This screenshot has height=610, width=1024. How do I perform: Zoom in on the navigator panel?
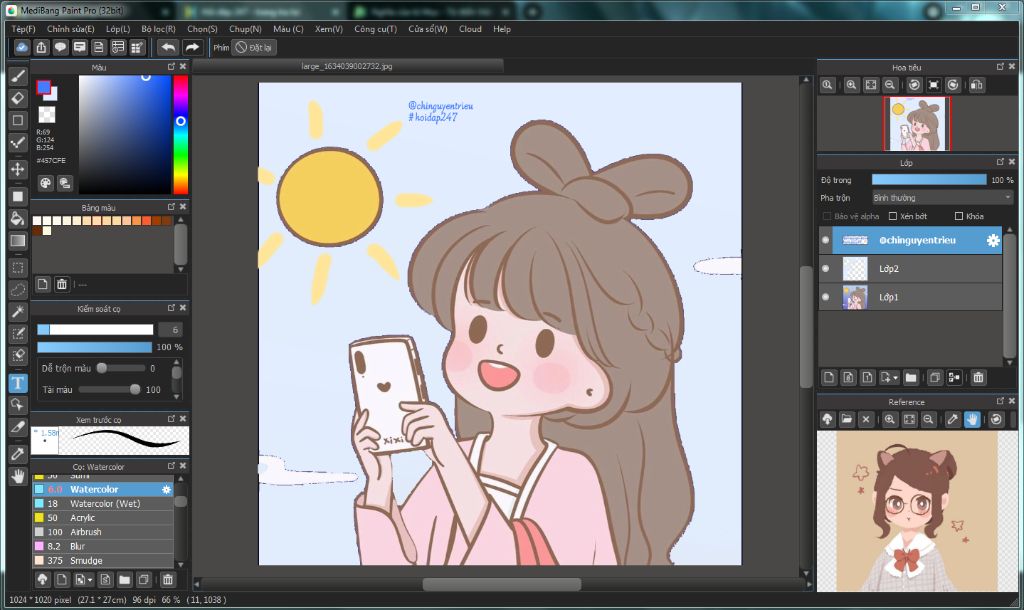(851, 85)
